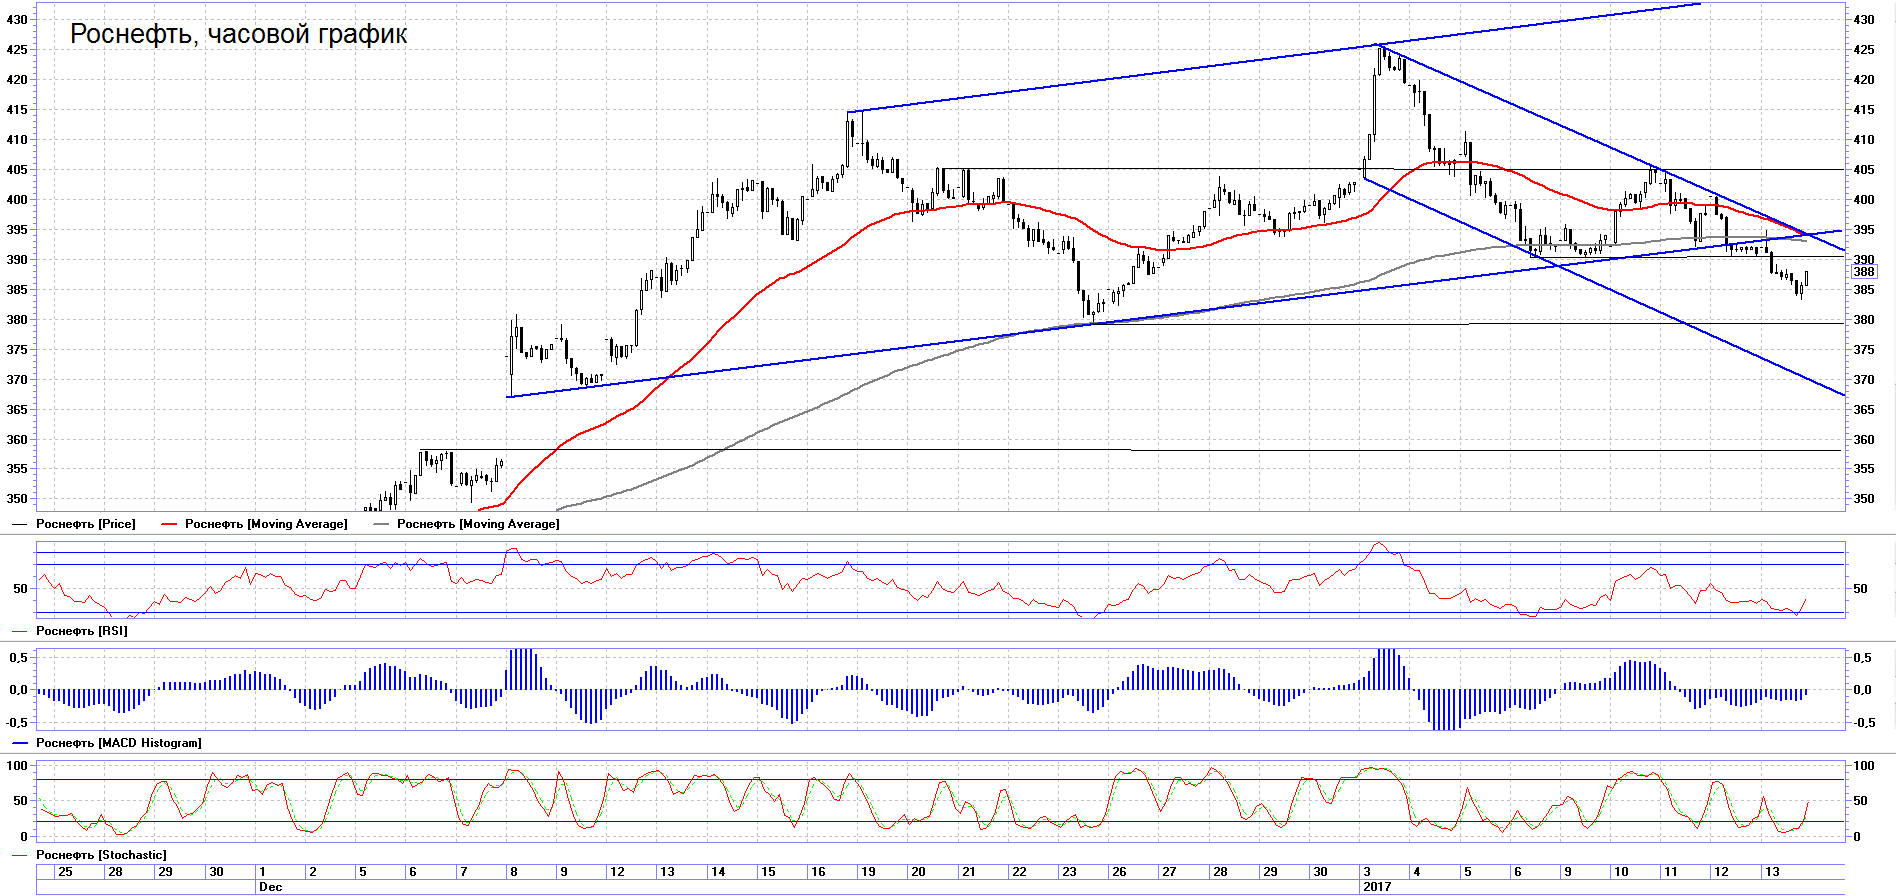
Task: Click the date '21' on the time axis
Action: click(x=968, y=872)
